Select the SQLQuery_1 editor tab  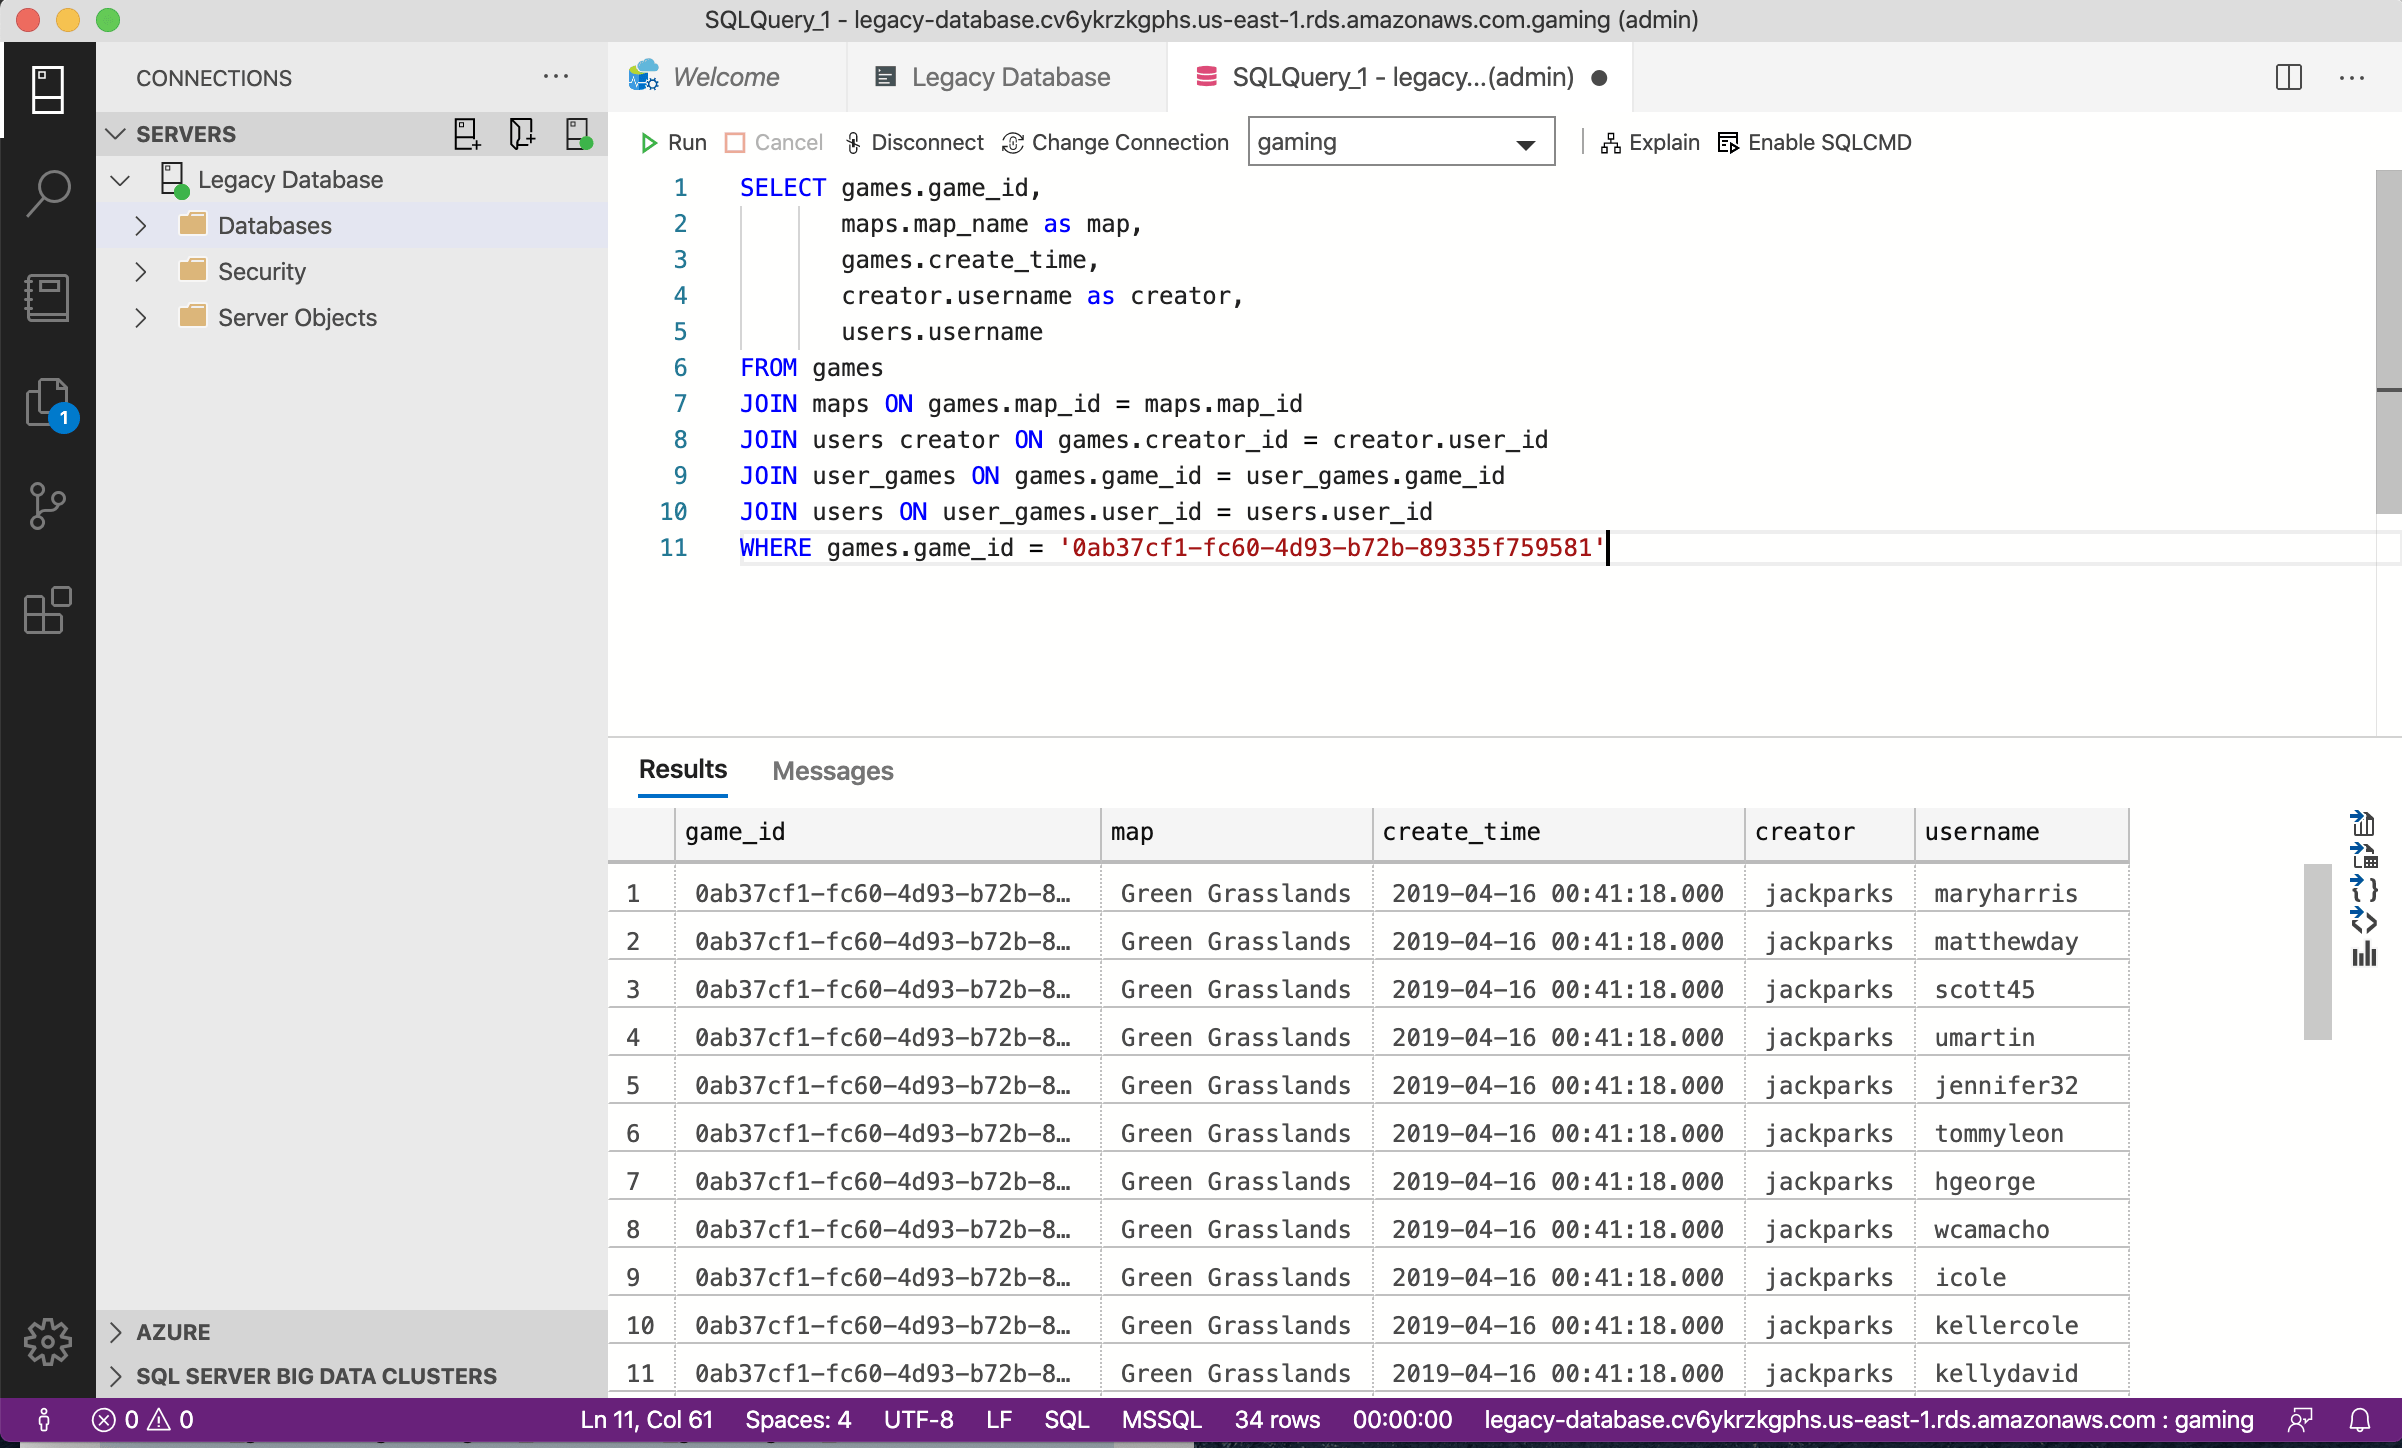pyautogui.click(x=1400, y=77)
